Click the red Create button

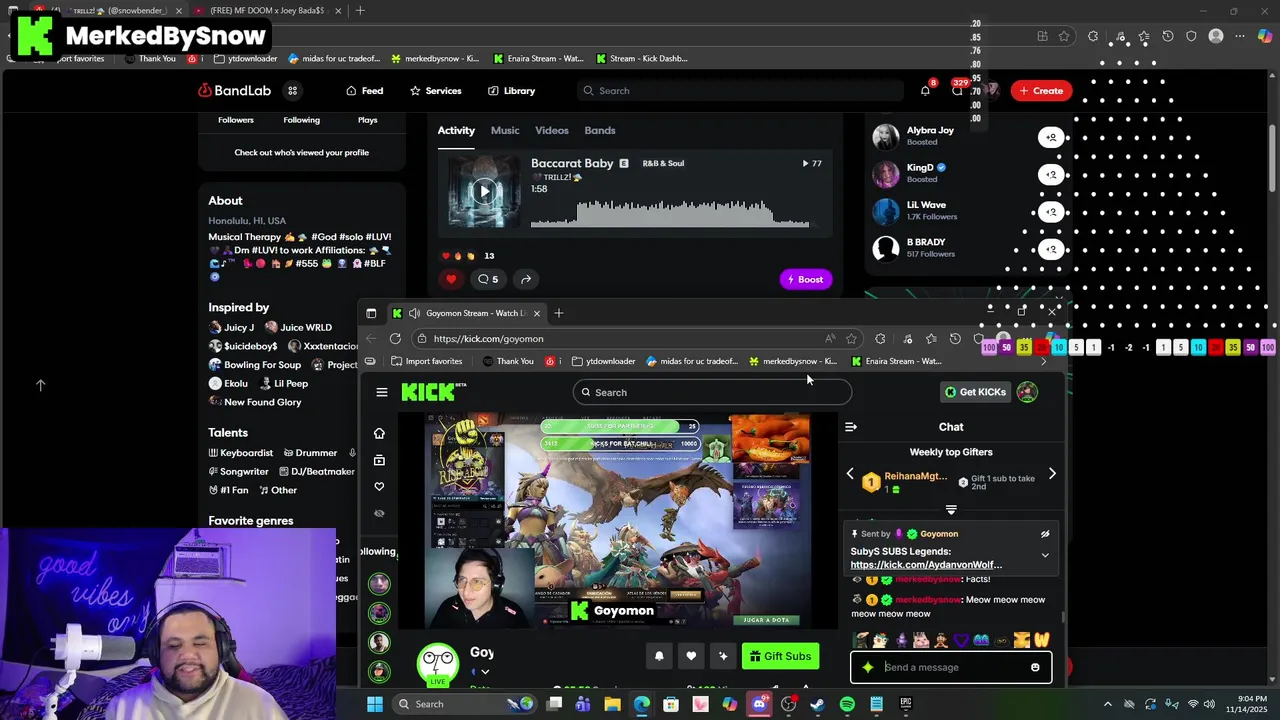[x=1042, y=91]
